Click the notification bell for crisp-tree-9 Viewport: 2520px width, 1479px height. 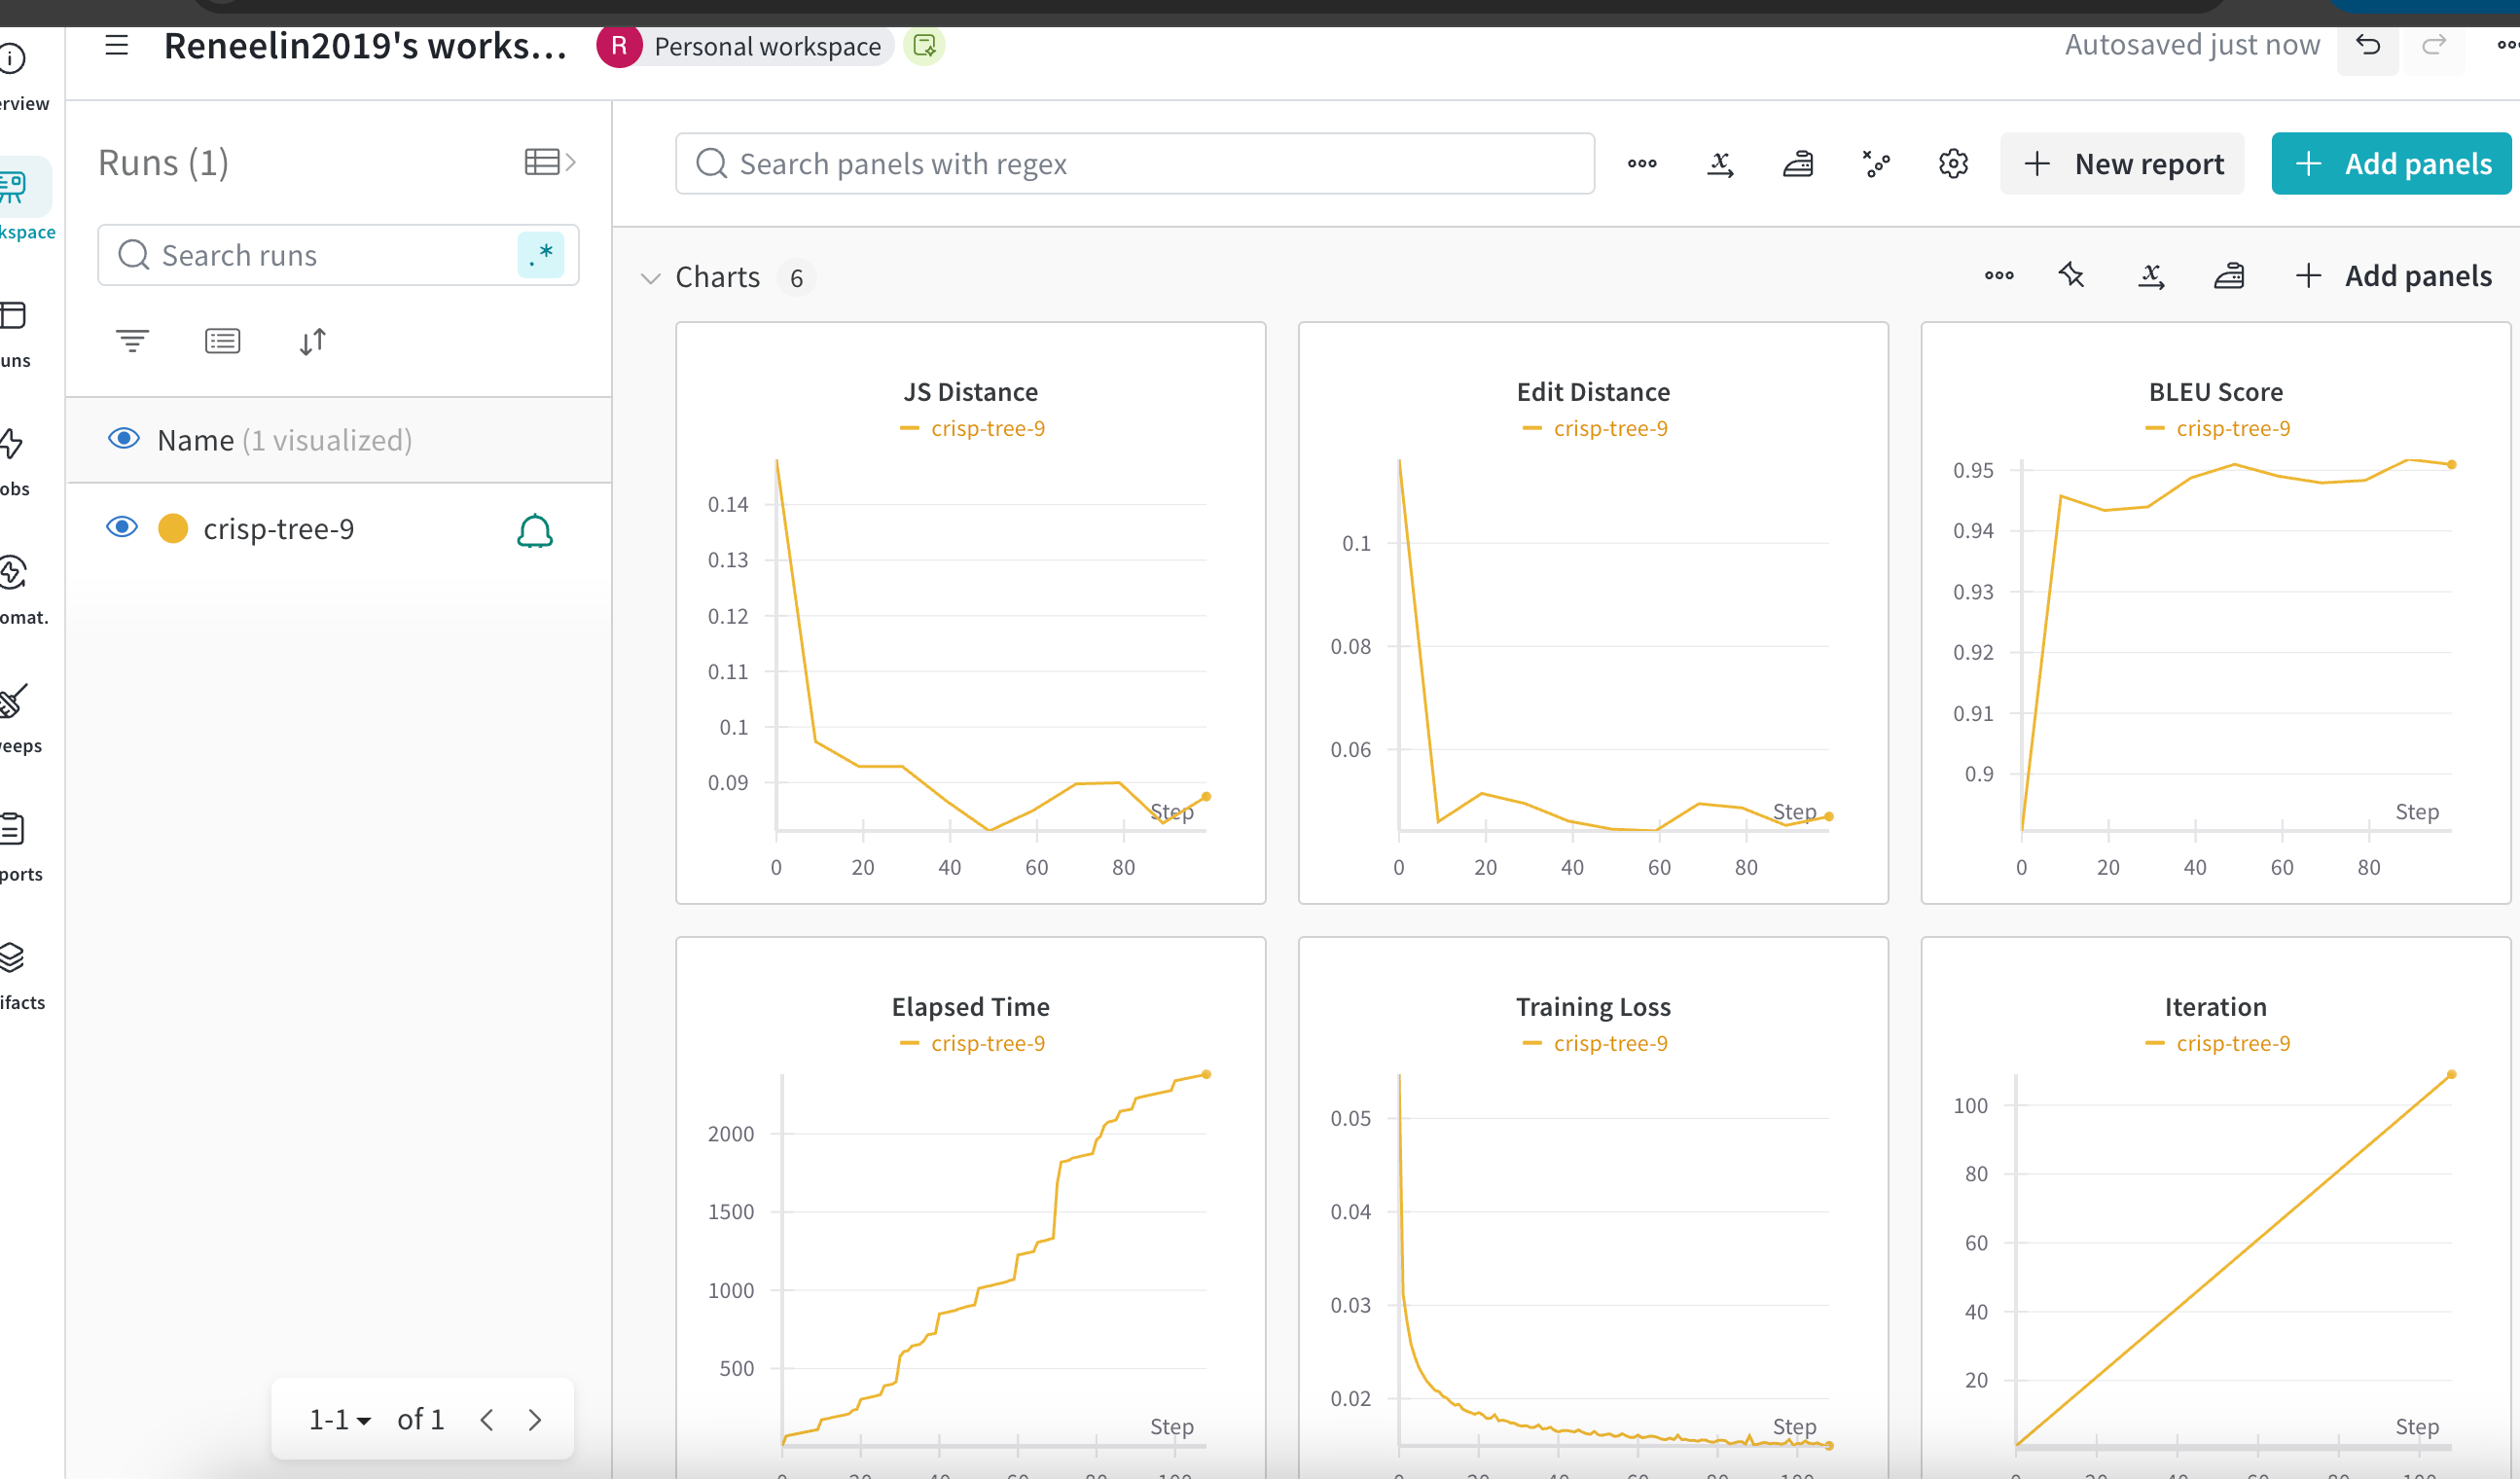click(x=533, y=528)
